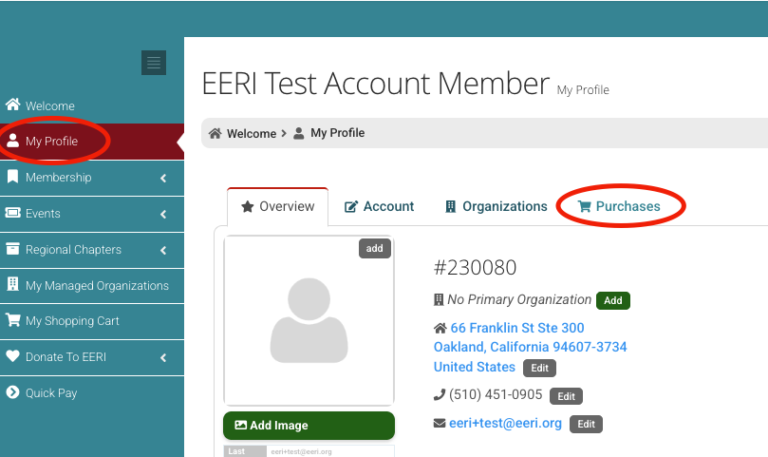Screen dimensions: 768x457
Task: Click the archive icon beside Regional Chapters
Action: click(13, 249)
